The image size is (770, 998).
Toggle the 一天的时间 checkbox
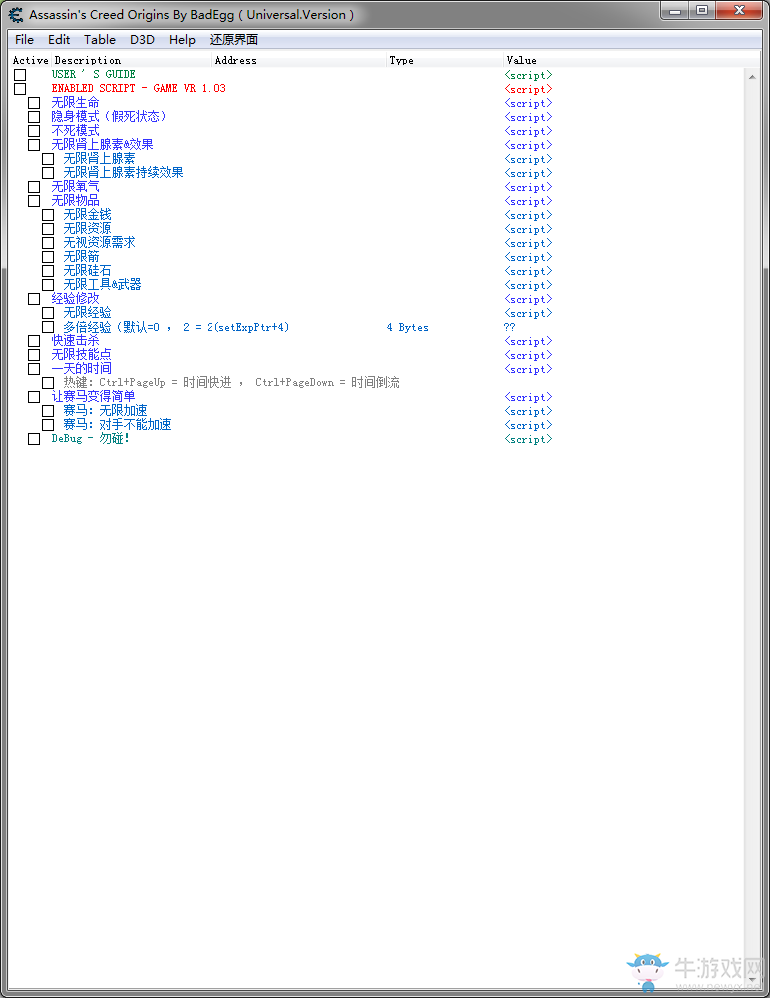pyautogui.click(x=34, y=369)
